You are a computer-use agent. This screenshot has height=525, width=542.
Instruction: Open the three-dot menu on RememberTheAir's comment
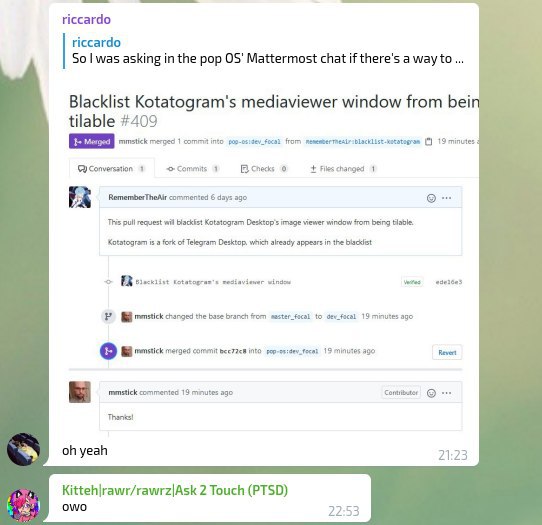click(x=446, y=198)
